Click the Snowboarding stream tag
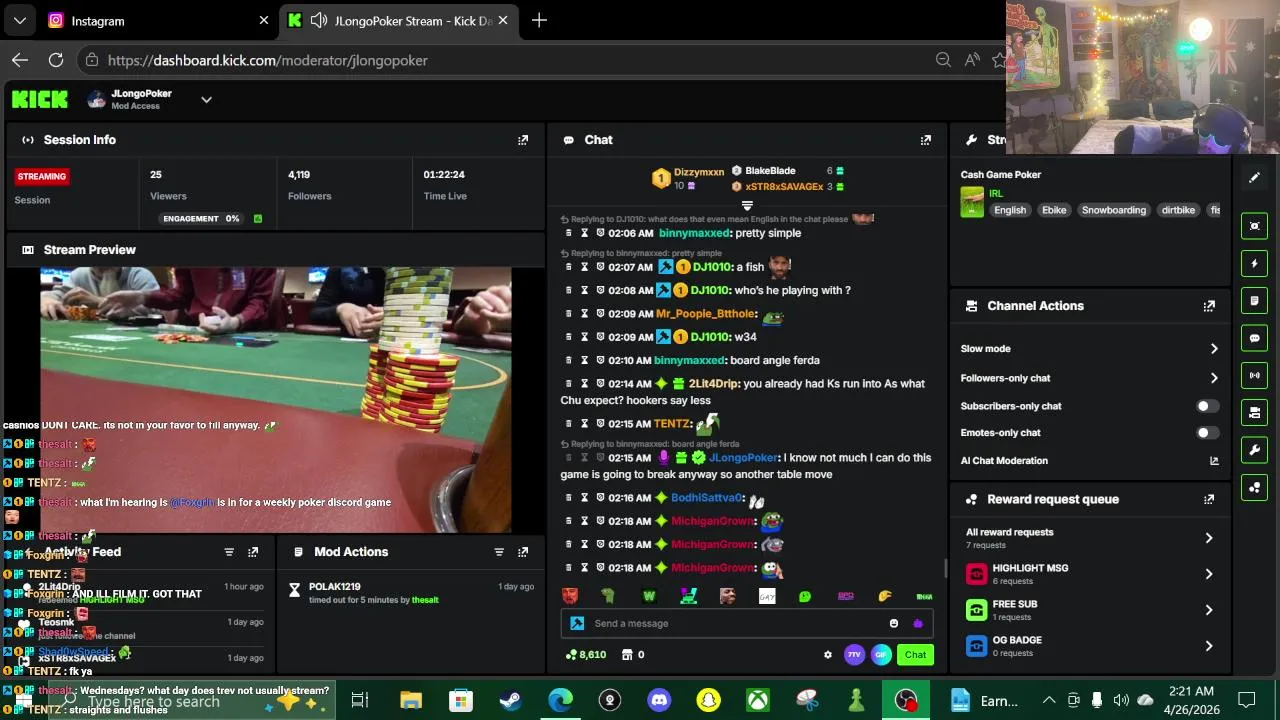 pos(1113,210)
